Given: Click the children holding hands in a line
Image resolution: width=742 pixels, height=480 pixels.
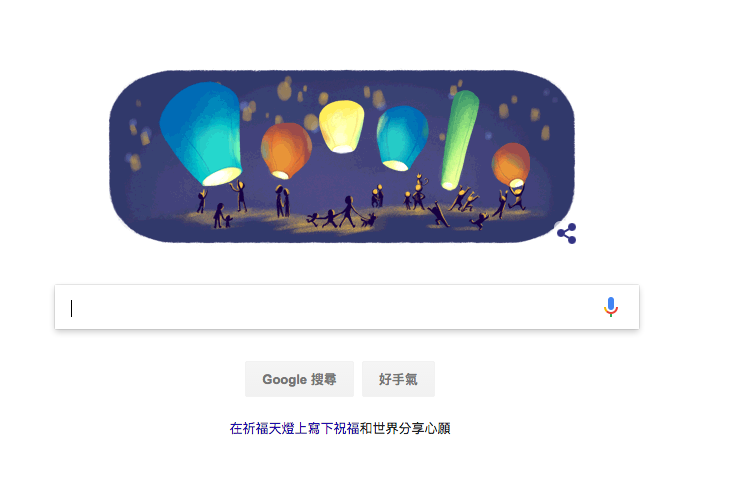Looking at the screenshot, I should click(323, 219).
